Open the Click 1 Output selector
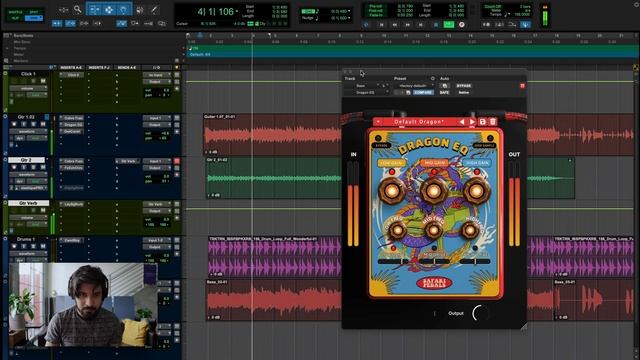 tap(156, 82)
